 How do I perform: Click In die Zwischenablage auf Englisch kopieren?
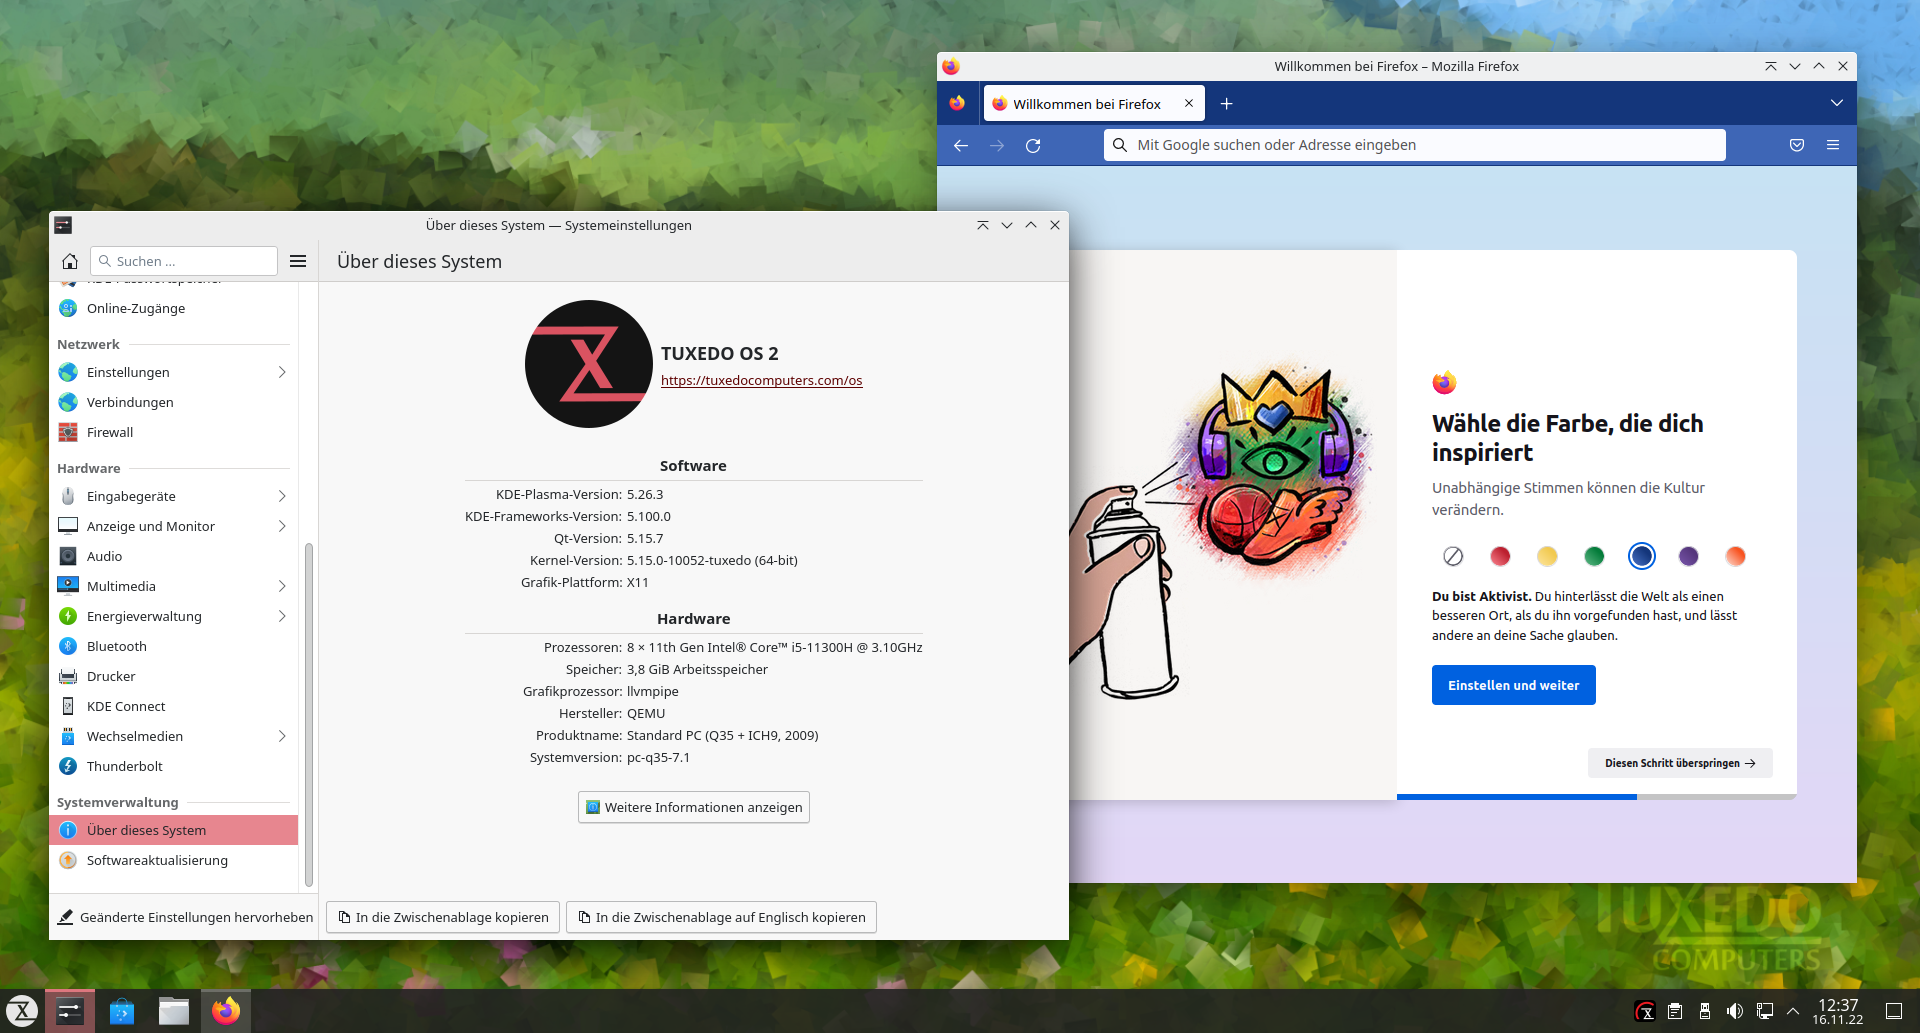point(721,917)
